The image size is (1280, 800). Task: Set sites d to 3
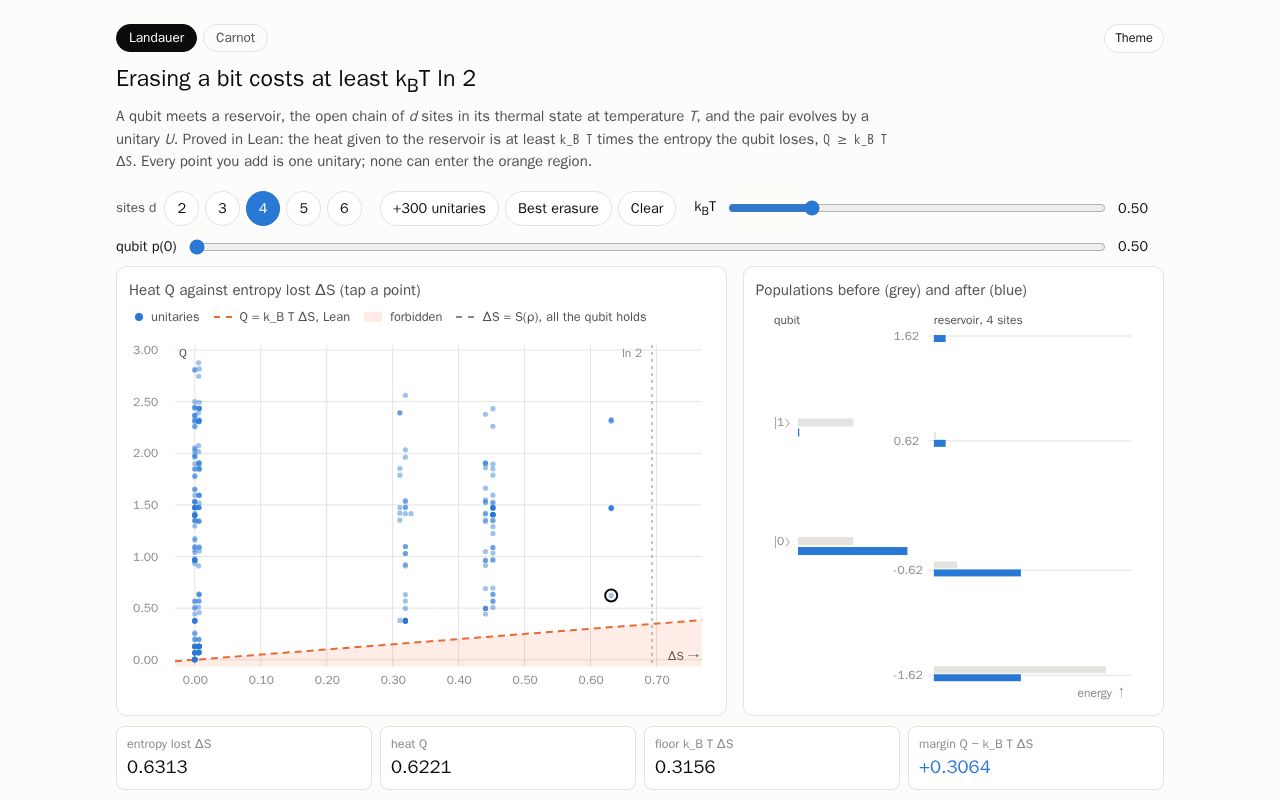coord(222,208)
